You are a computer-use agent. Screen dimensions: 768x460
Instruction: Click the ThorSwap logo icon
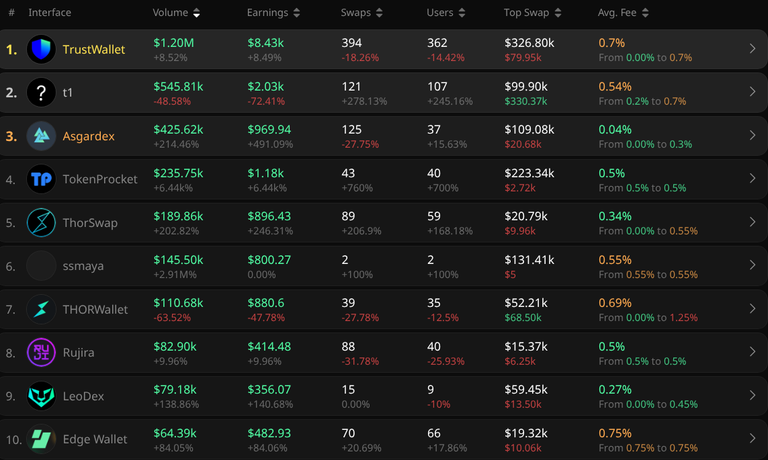[41, 222]
